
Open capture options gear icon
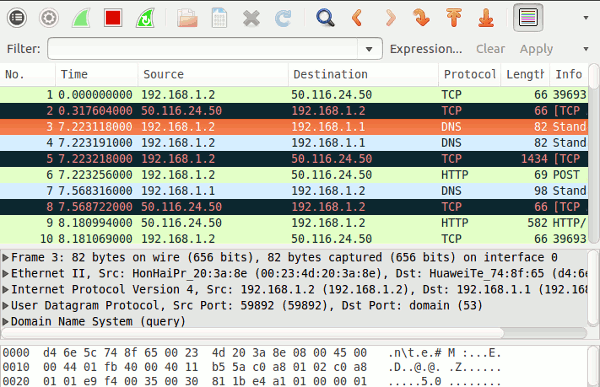(x=49, y=18)
